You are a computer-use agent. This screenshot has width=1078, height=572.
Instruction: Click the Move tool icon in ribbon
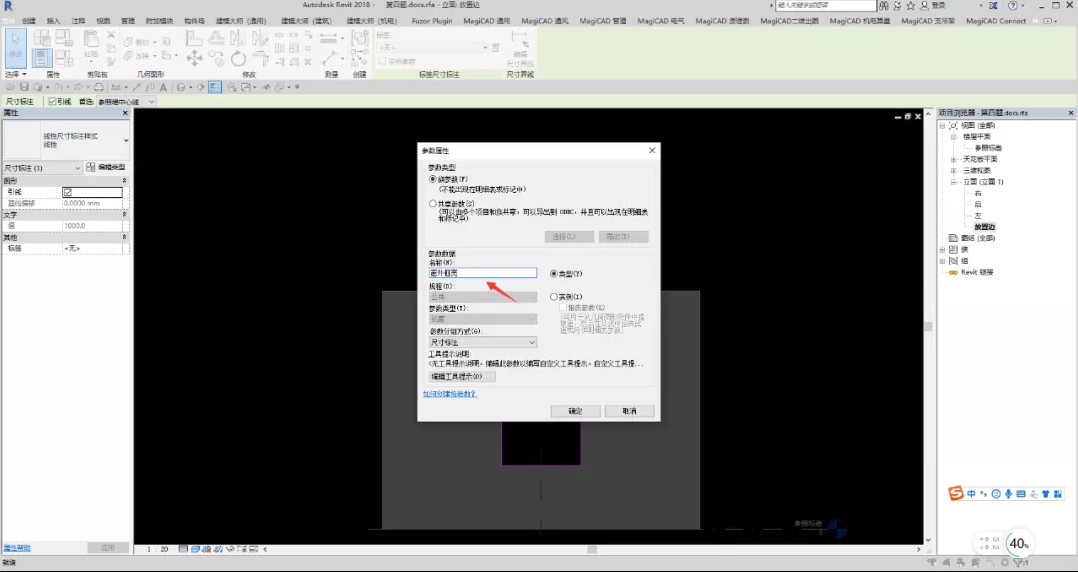[195, 58]
